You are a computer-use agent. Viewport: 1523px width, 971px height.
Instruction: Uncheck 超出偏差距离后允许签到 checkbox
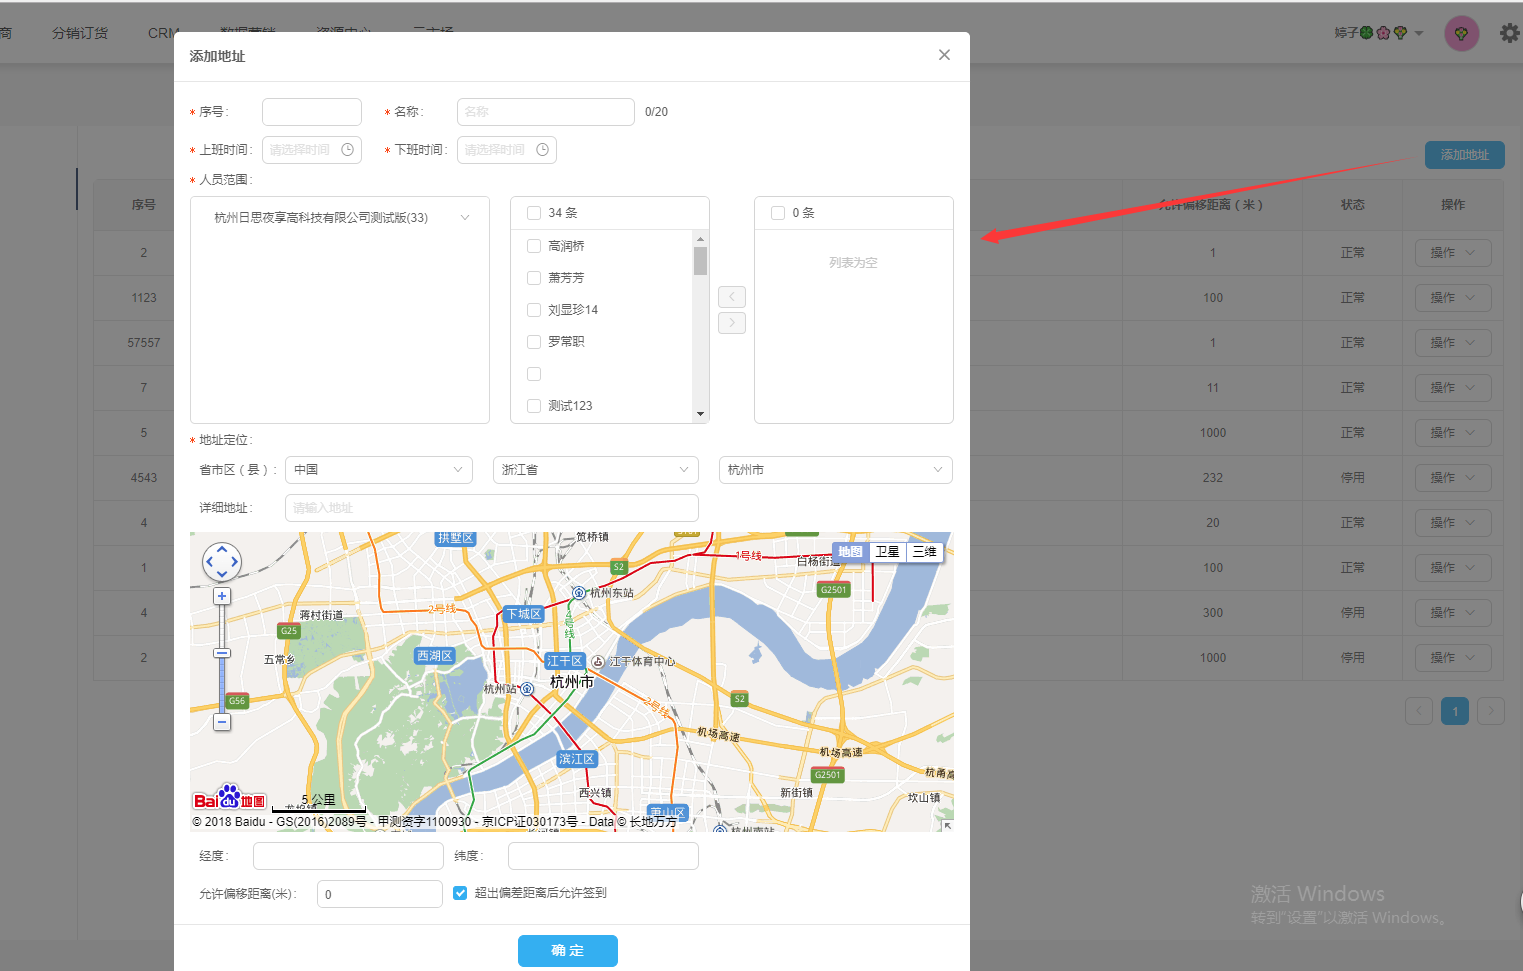tap(460, 893)
